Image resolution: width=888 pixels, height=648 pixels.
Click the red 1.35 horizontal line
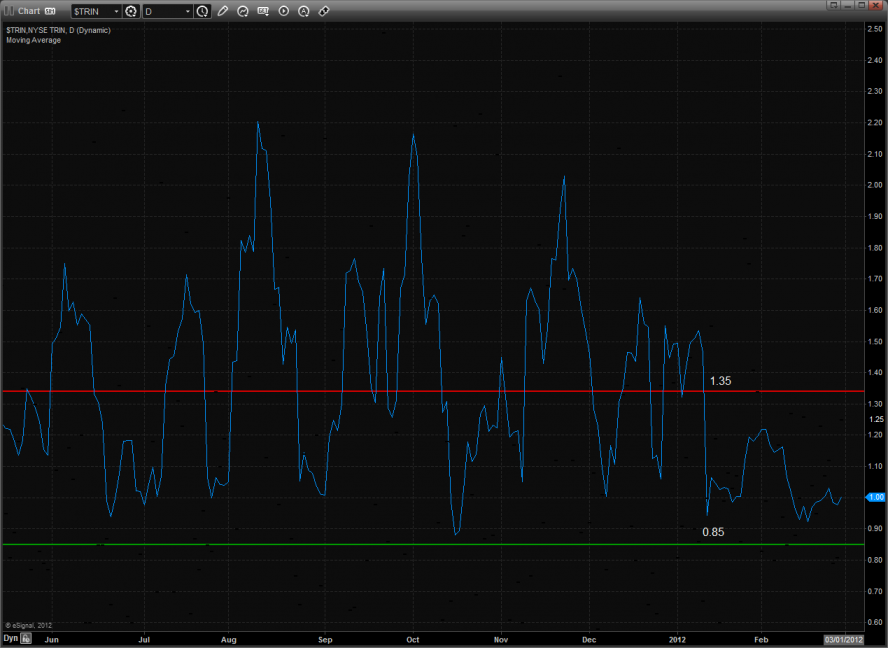[x=400, y=391]
